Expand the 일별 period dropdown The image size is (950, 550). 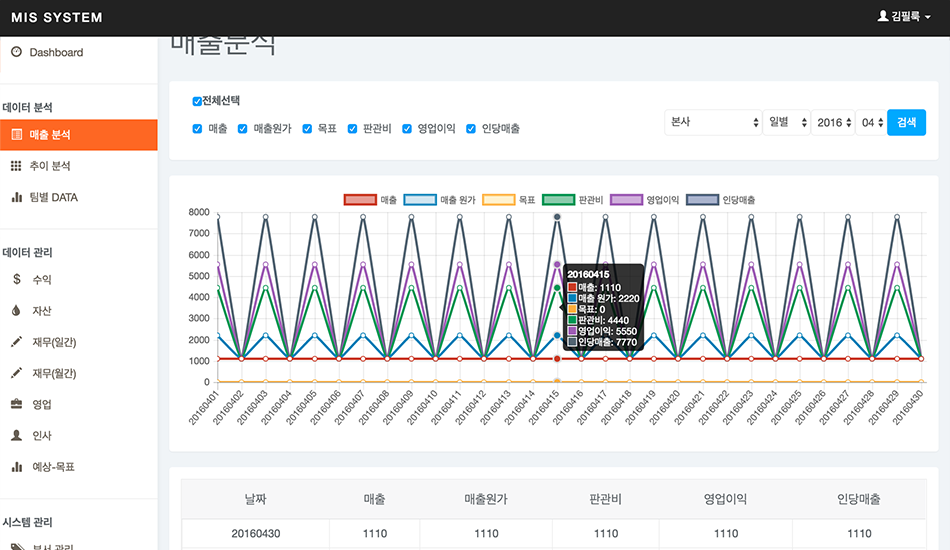pos(785,122)
